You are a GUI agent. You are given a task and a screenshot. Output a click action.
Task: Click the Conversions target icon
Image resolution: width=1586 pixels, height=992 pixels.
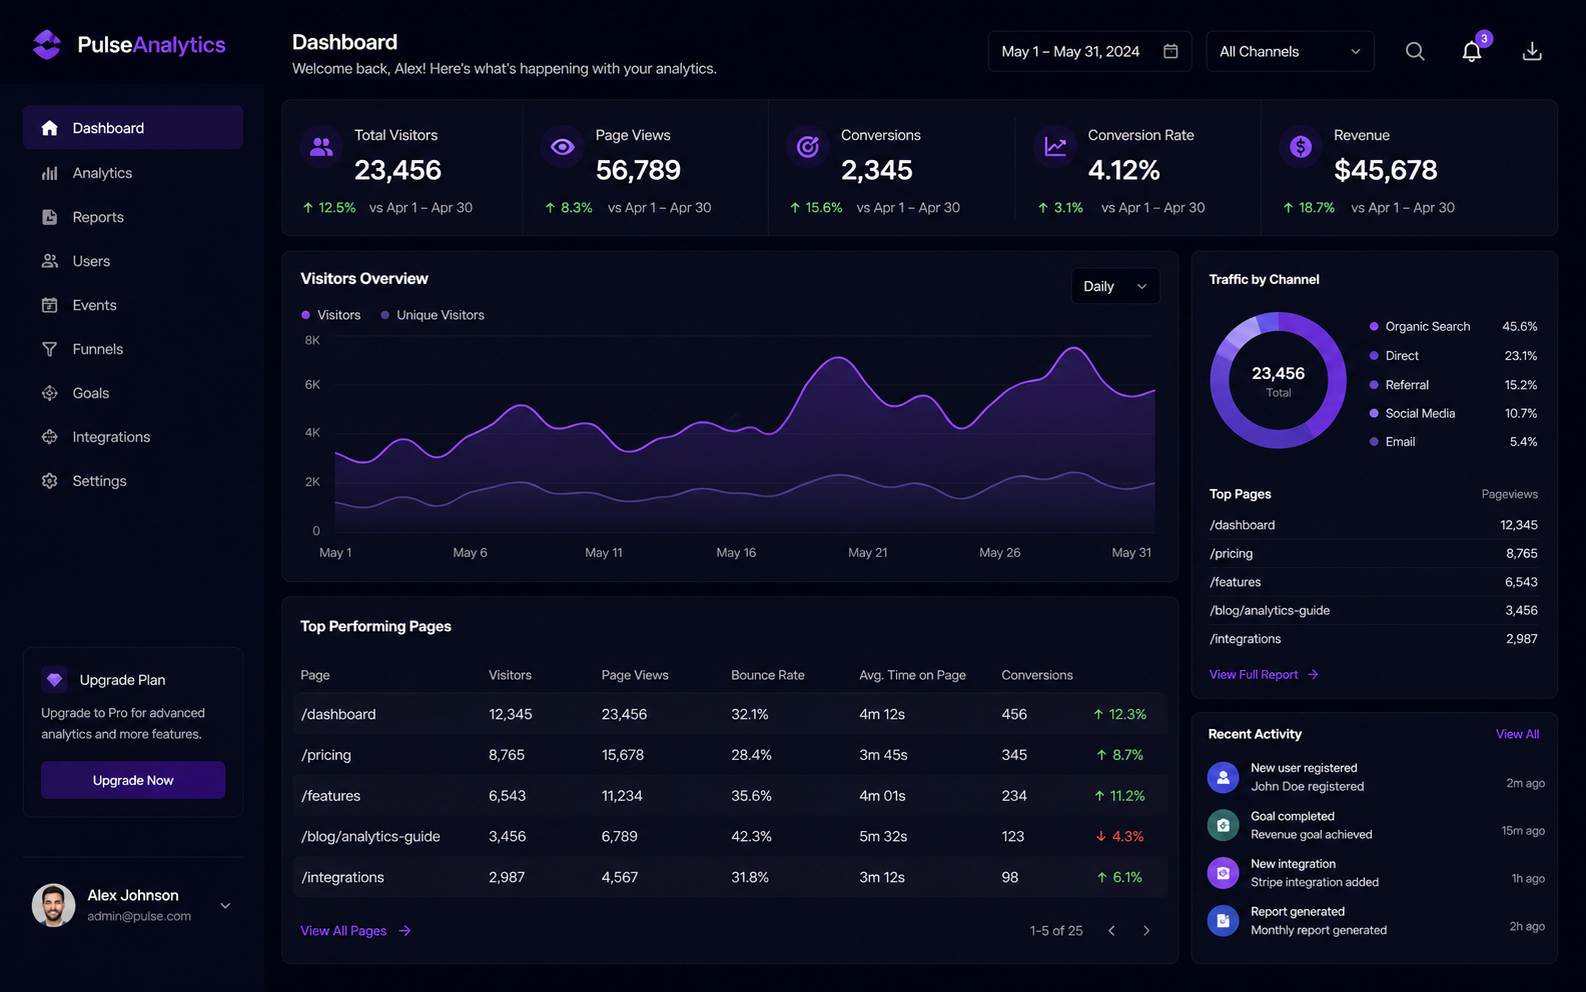click(x=808, y=147)
